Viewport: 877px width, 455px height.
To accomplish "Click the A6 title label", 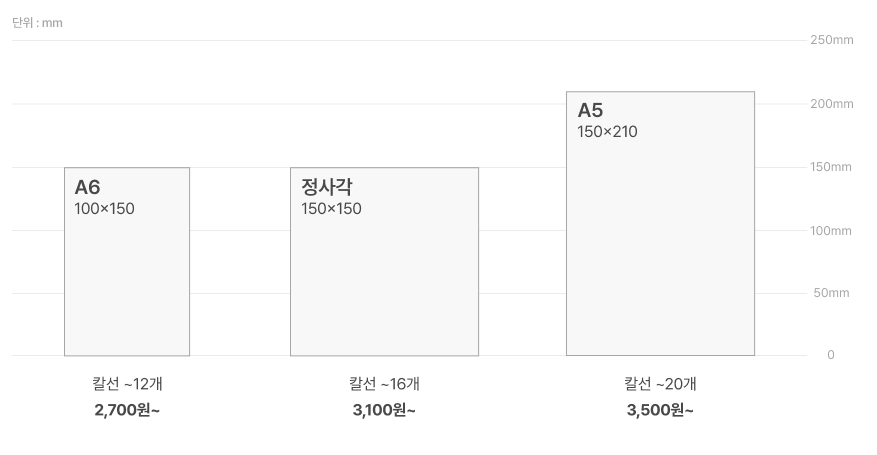I will pyautogui.click(x=87, y=187).
